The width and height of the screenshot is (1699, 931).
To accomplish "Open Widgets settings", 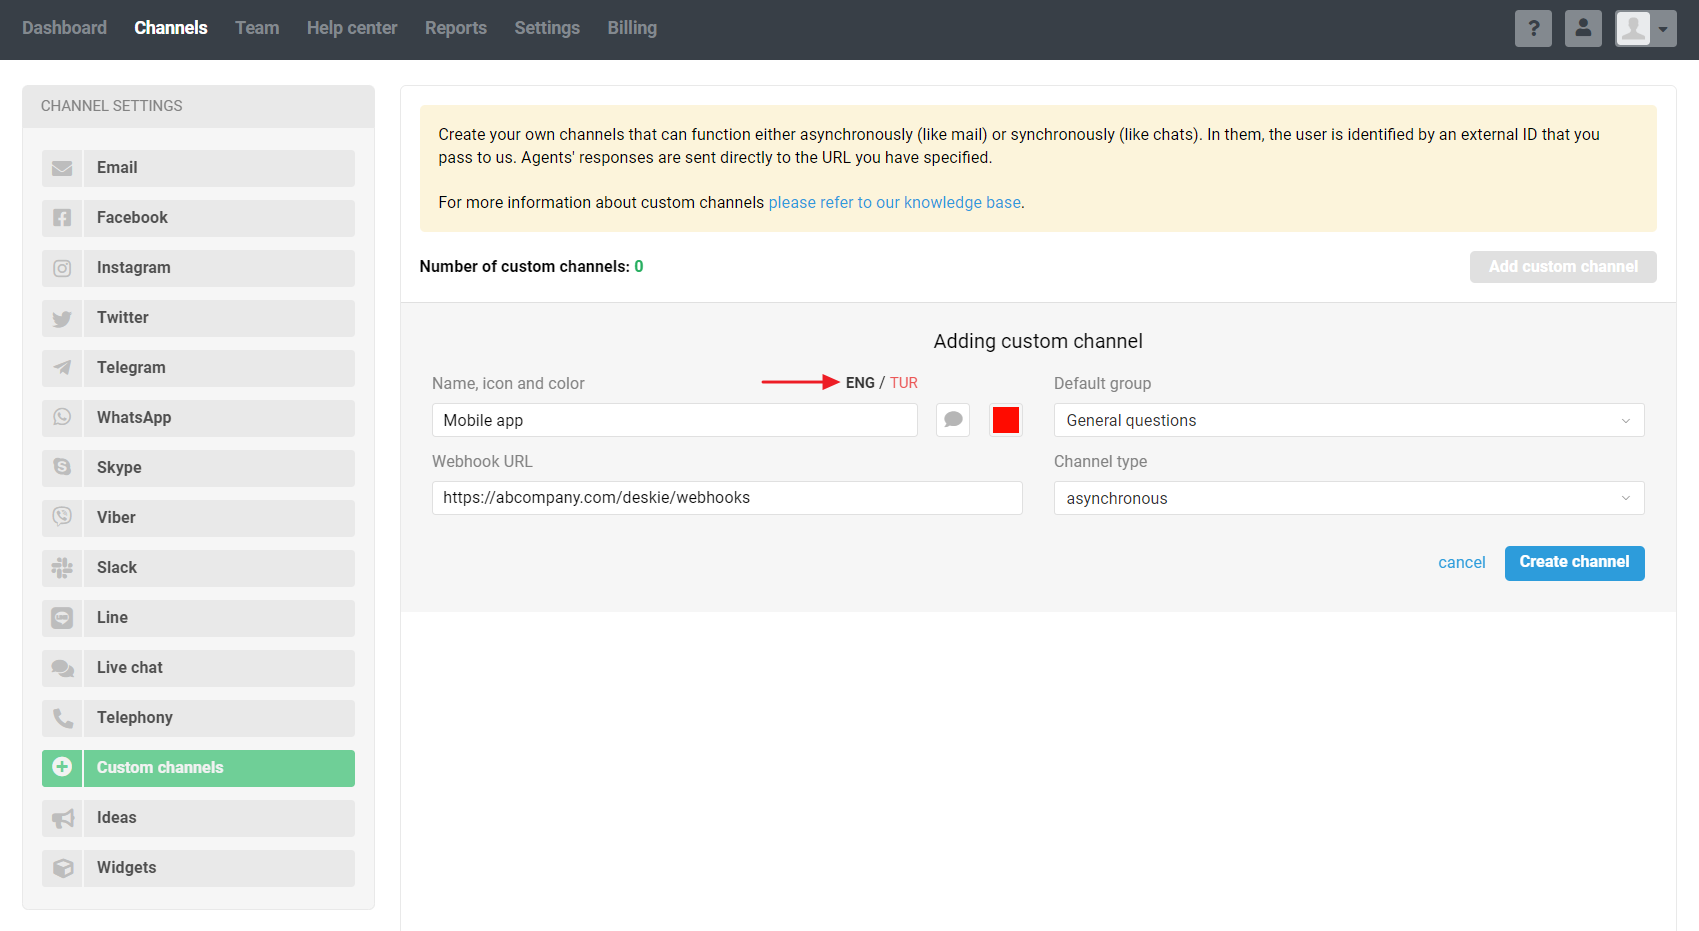I will coord(198,868).
